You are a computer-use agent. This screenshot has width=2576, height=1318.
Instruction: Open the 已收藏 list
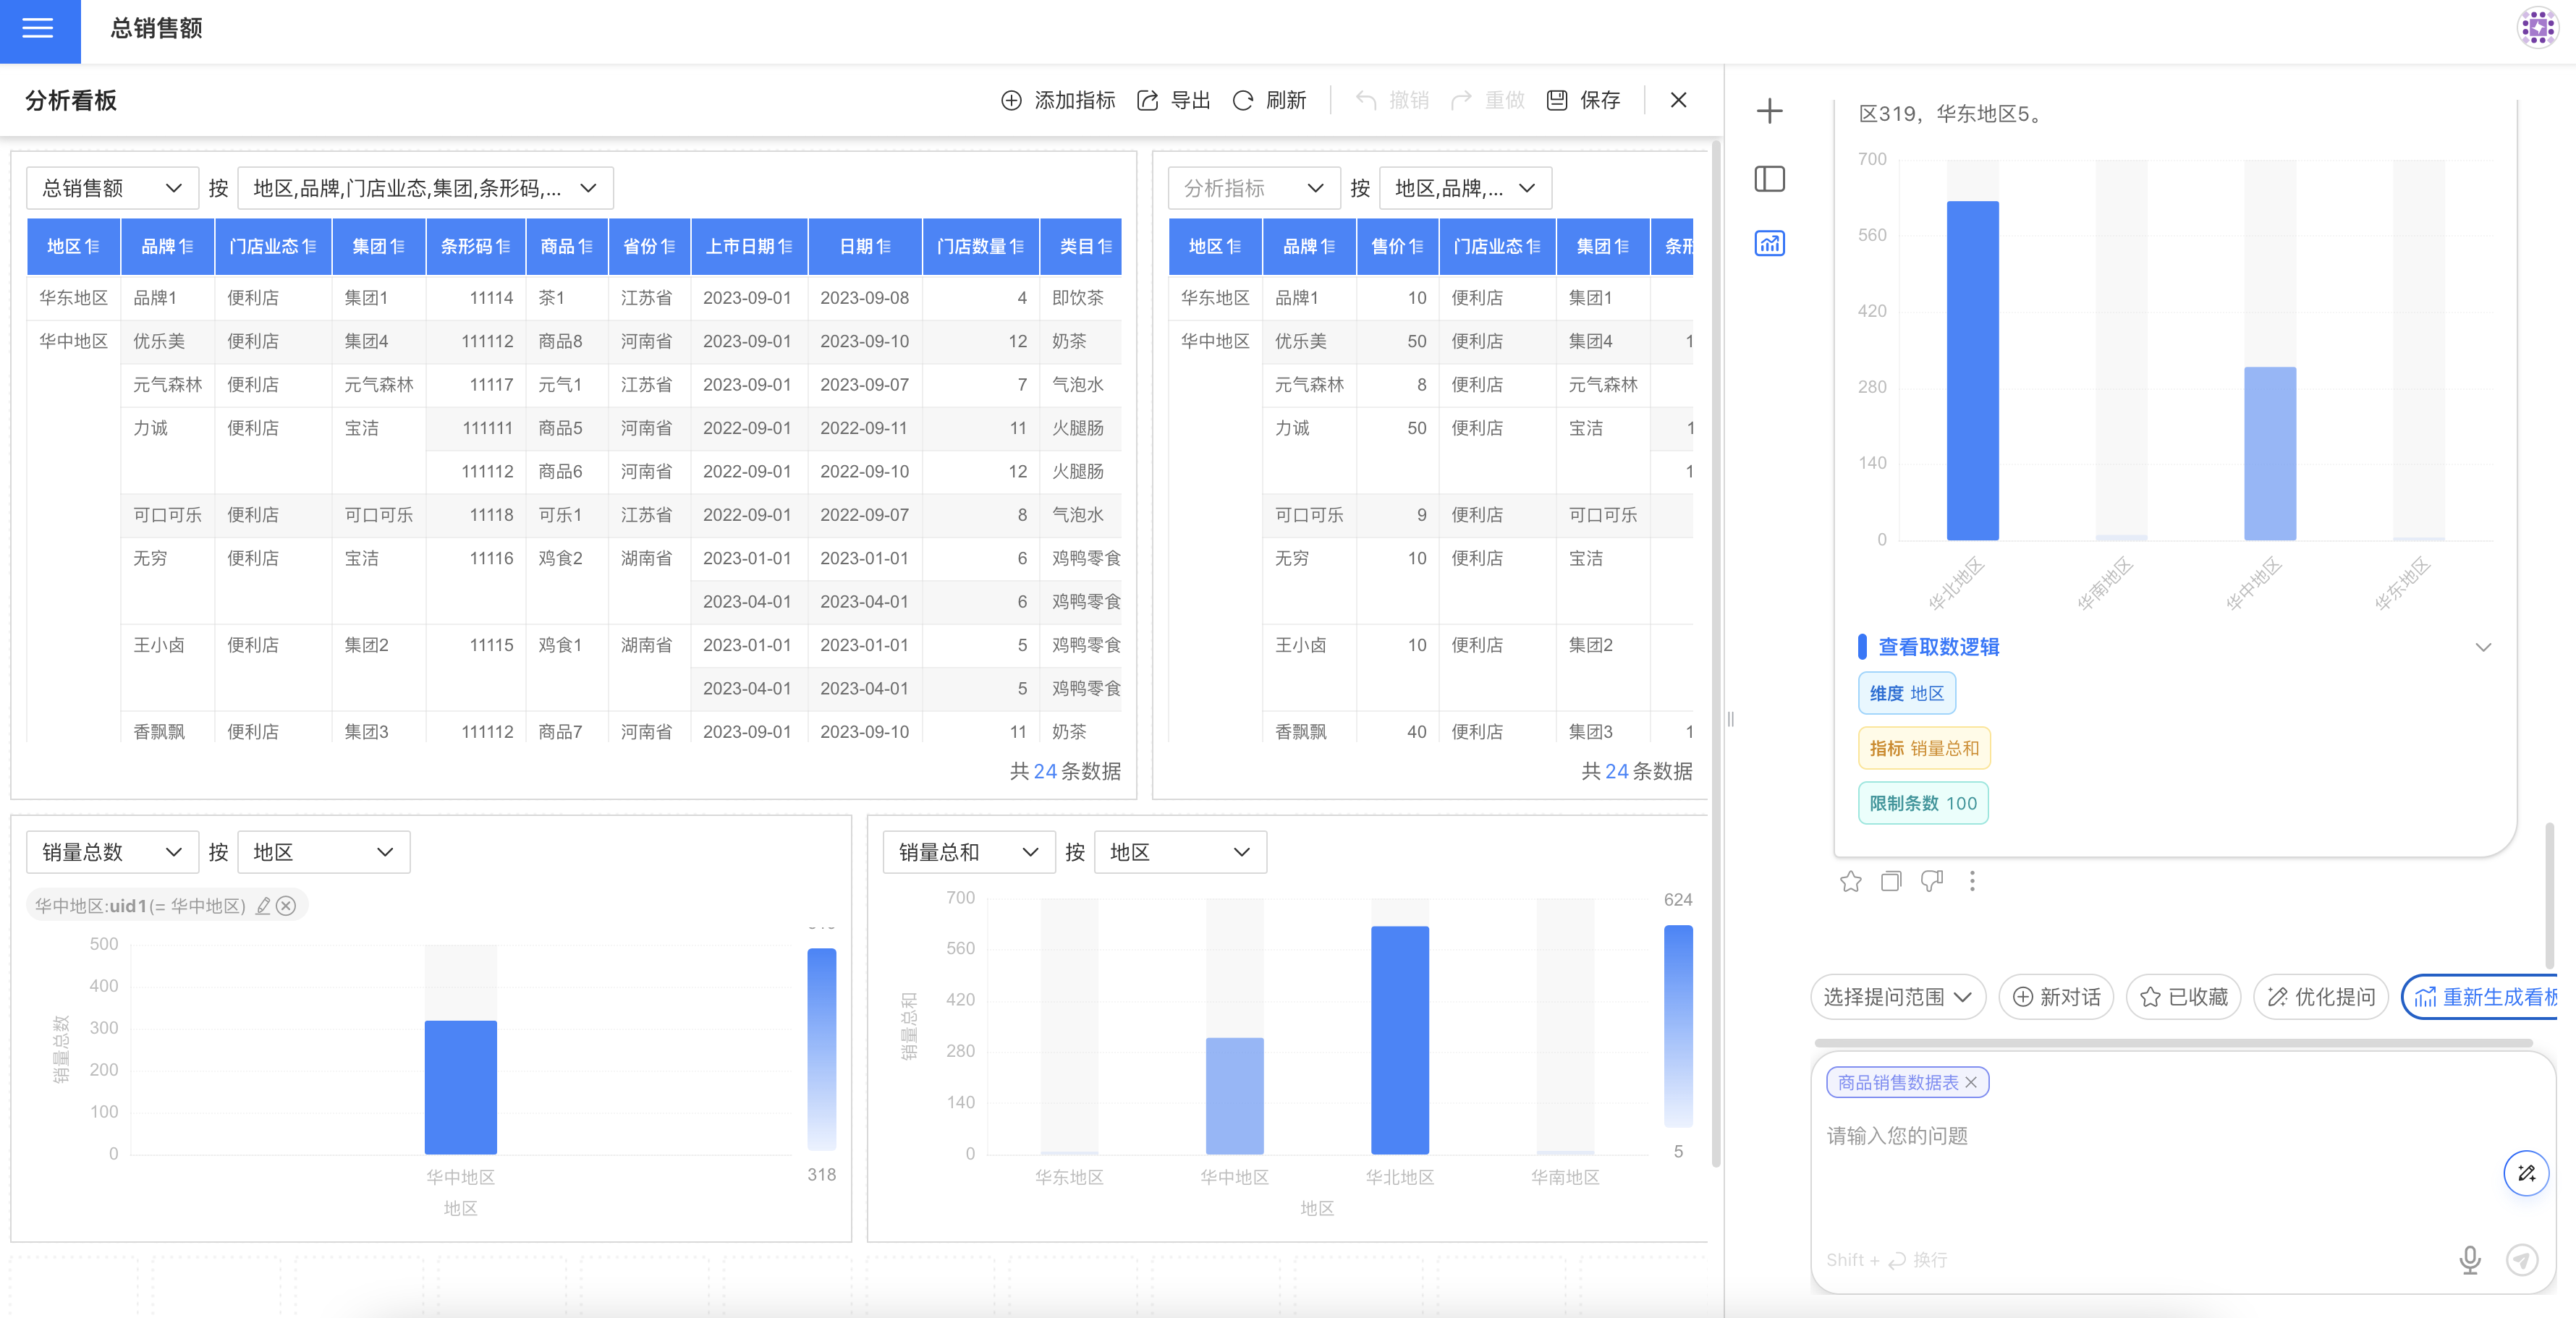click(2183, 997)
